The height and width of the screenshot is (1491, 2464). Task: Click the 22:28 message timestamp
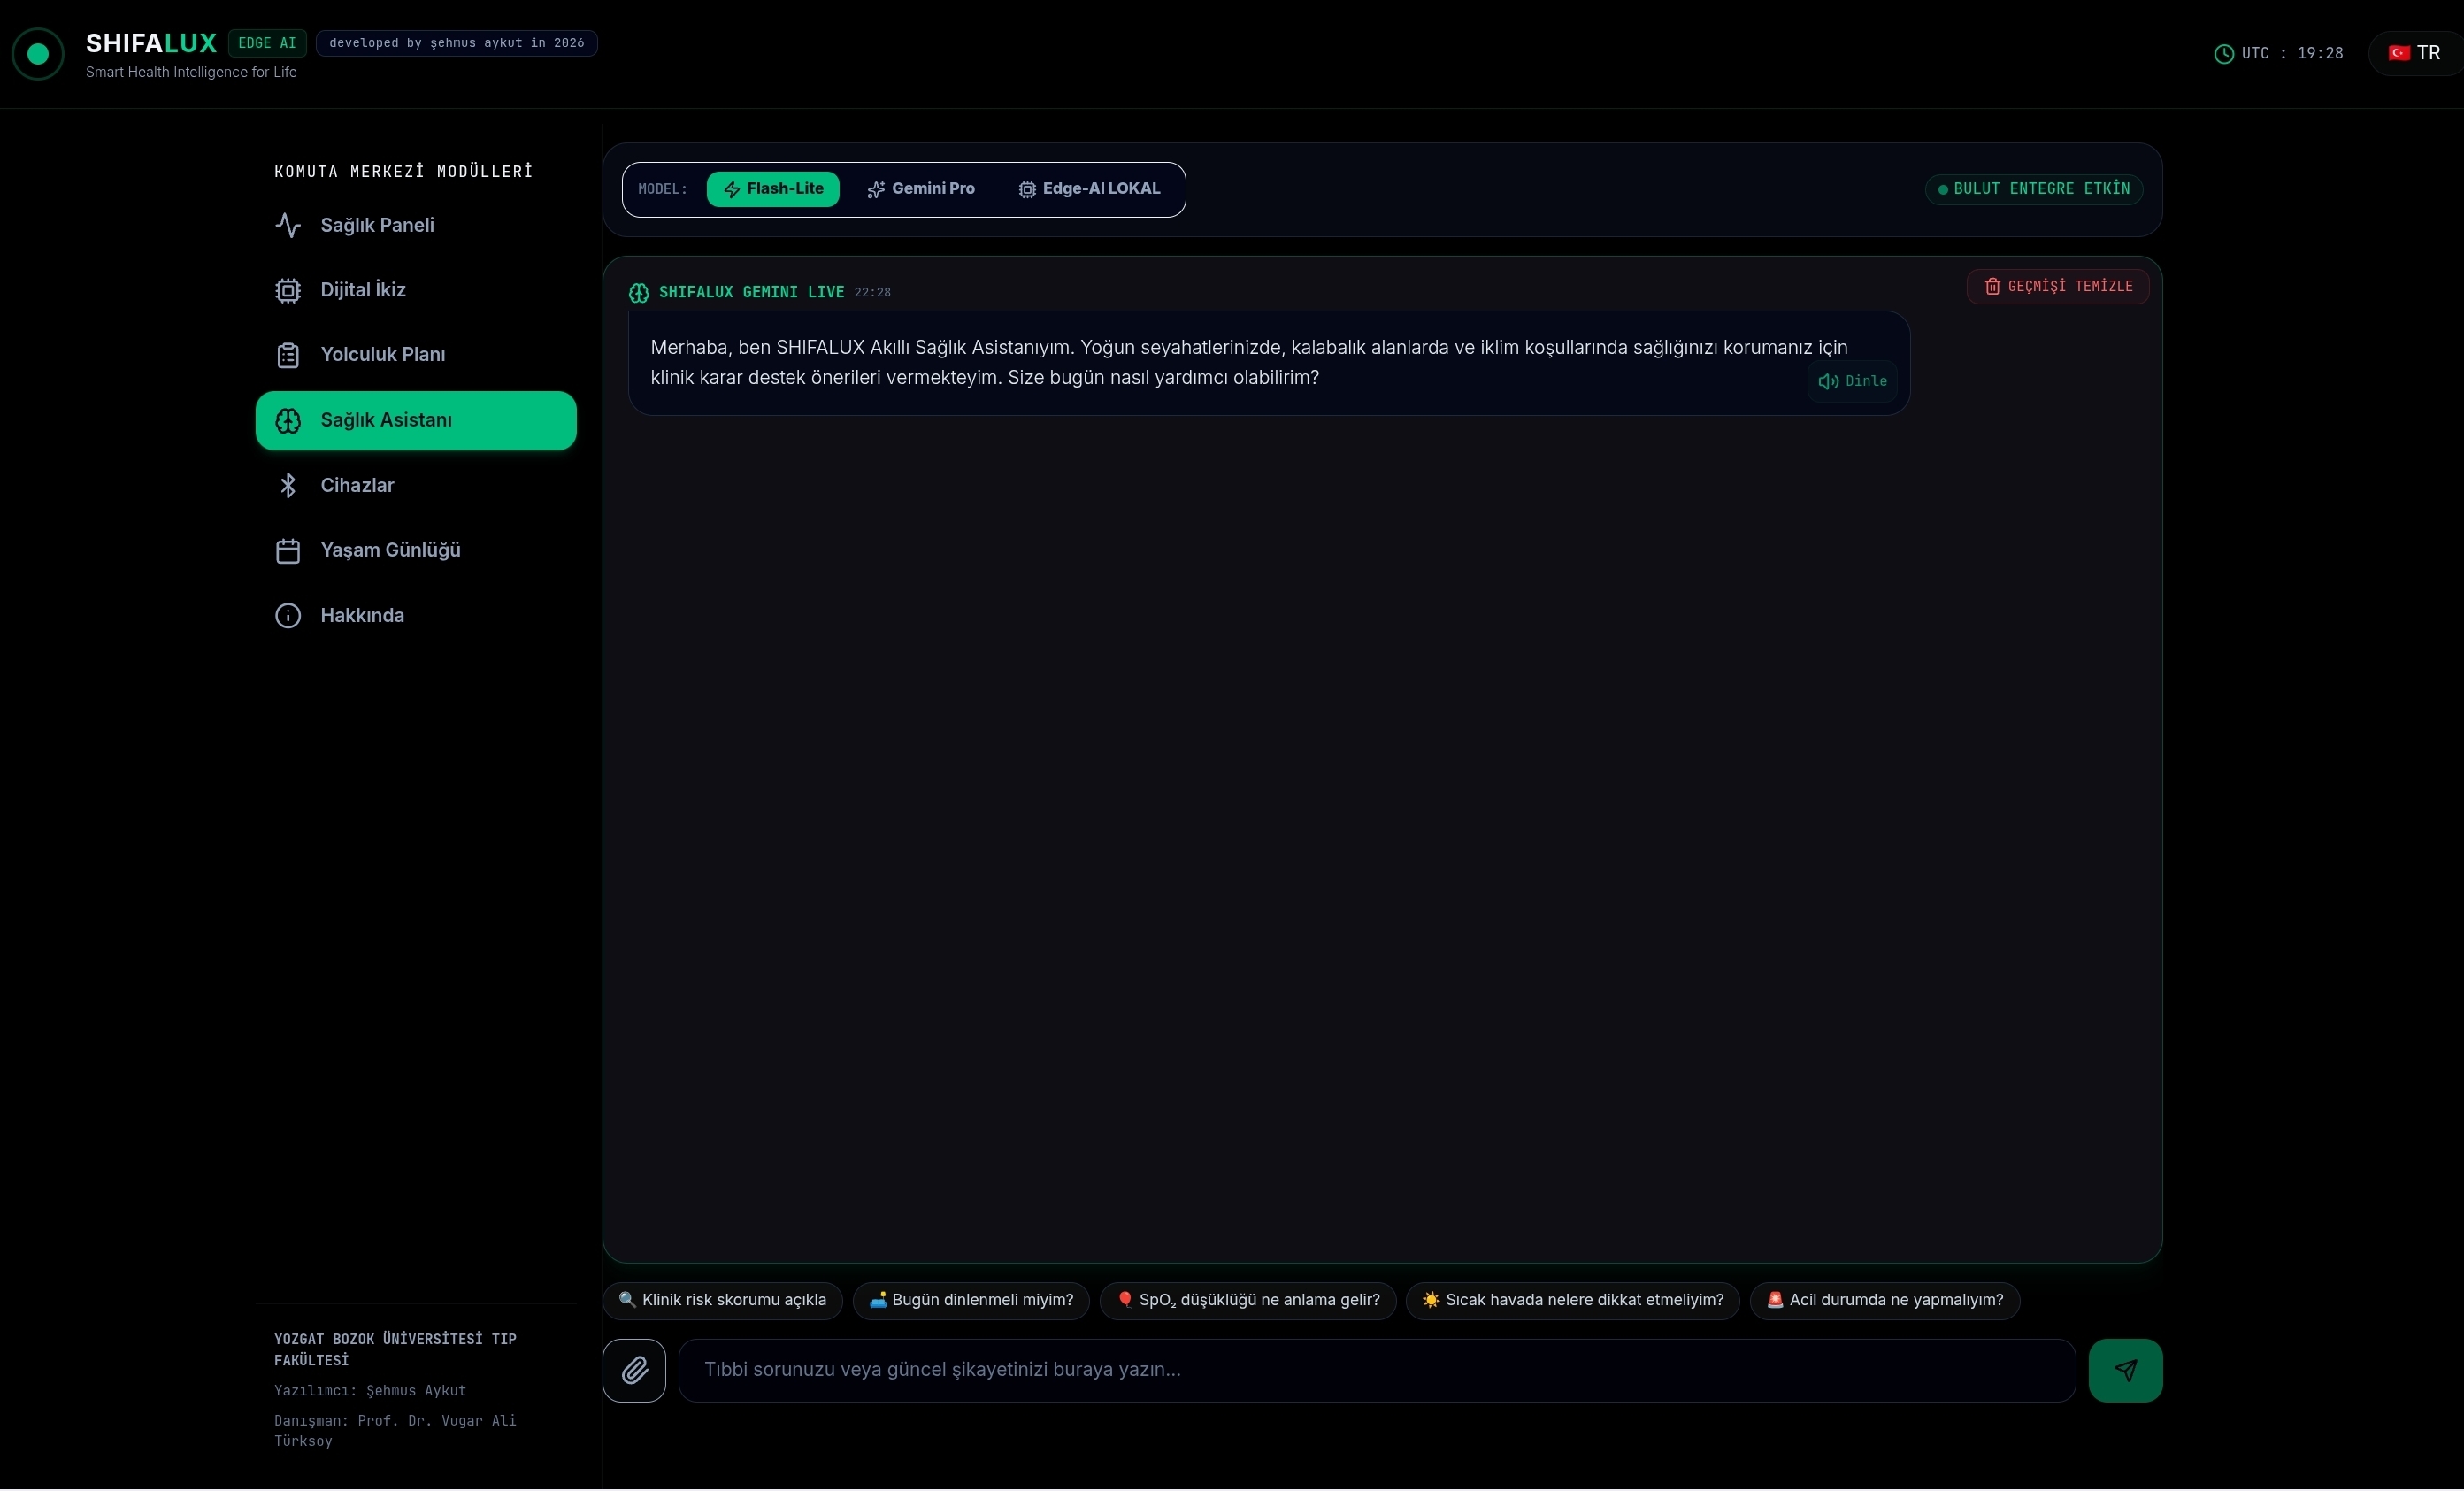[x=872, y=293]
